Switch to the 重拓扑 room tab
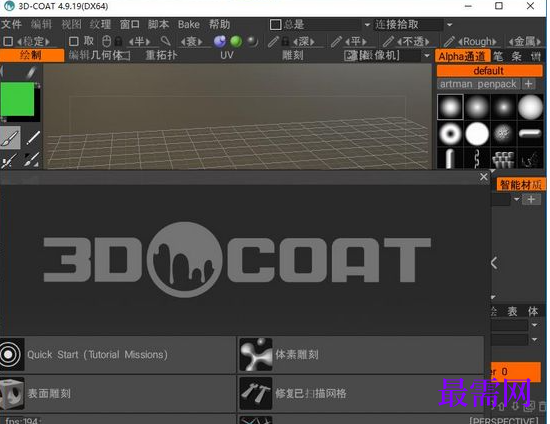The width and height of the screenshot is (550, 424). pos(161,55)
